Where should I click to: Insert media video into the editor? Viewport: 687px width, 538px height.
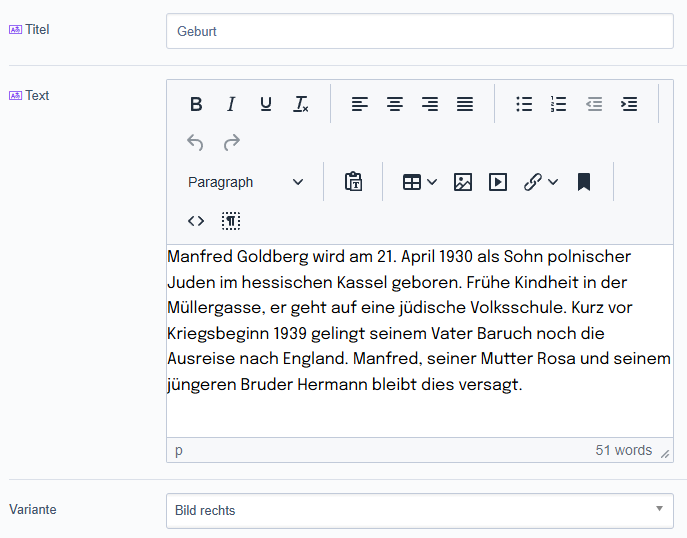pyautogui.click(x=498, y=182)
